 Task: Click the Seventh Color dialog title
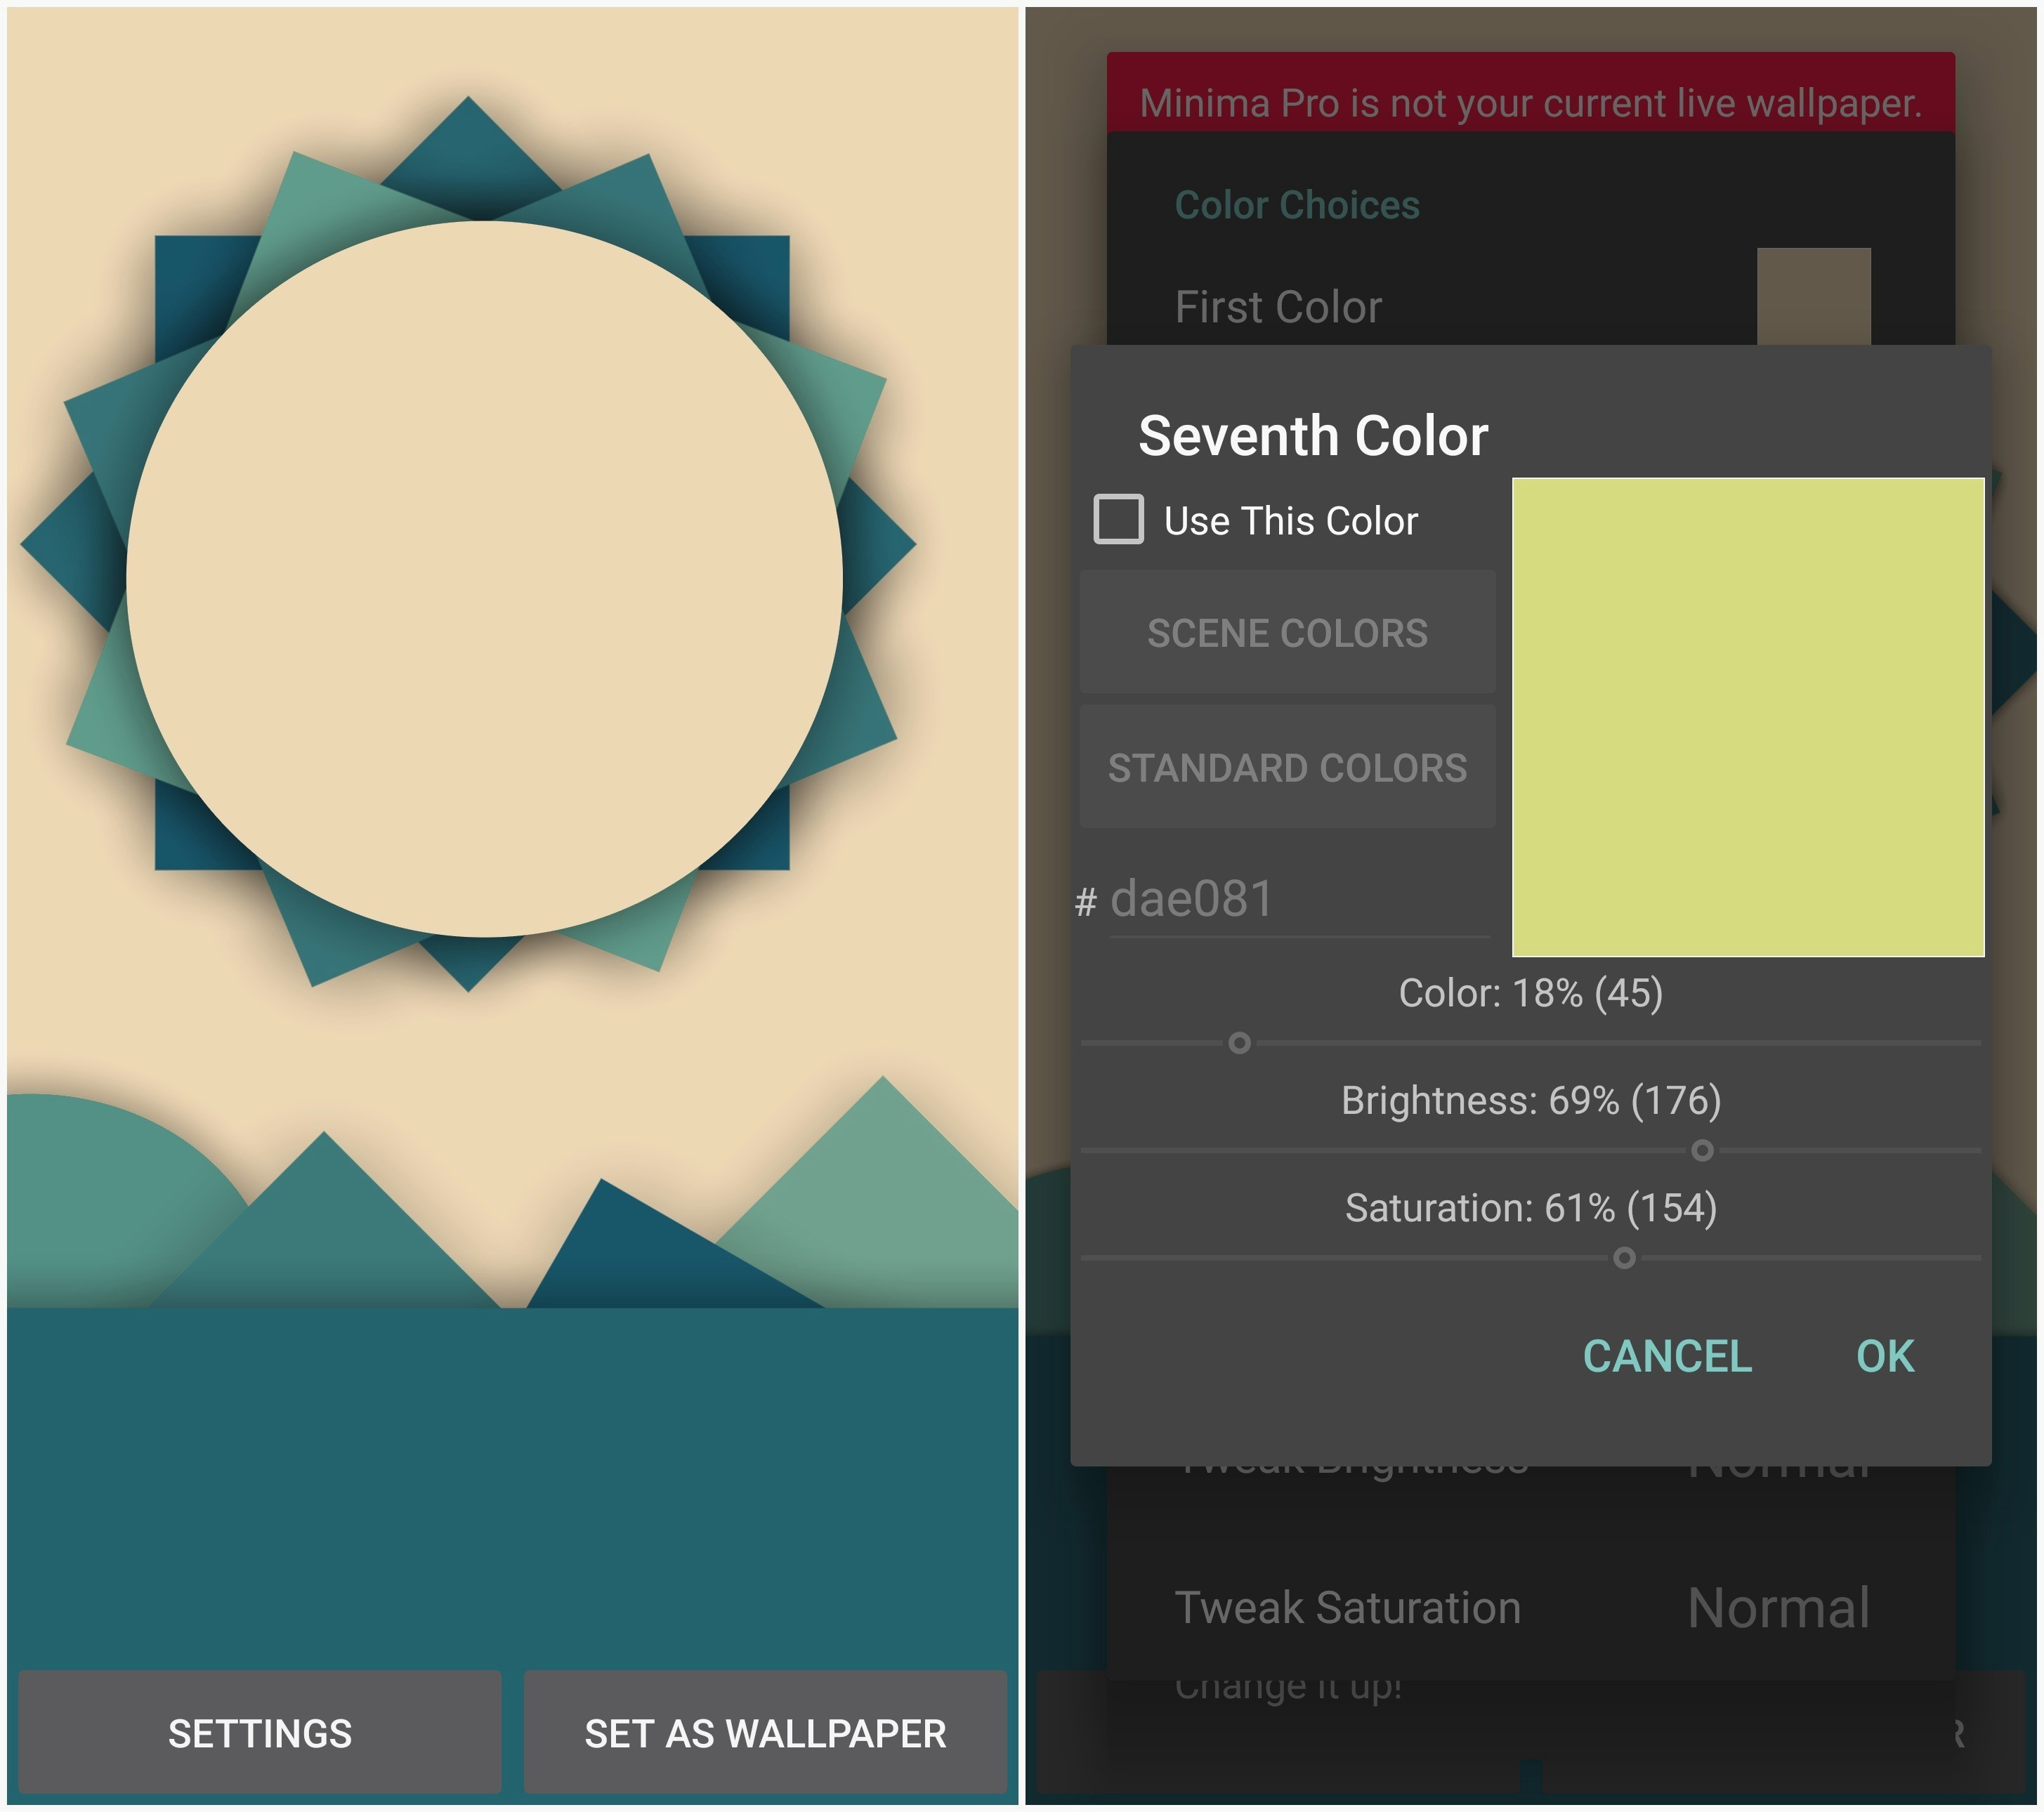tap(1313, 436)
